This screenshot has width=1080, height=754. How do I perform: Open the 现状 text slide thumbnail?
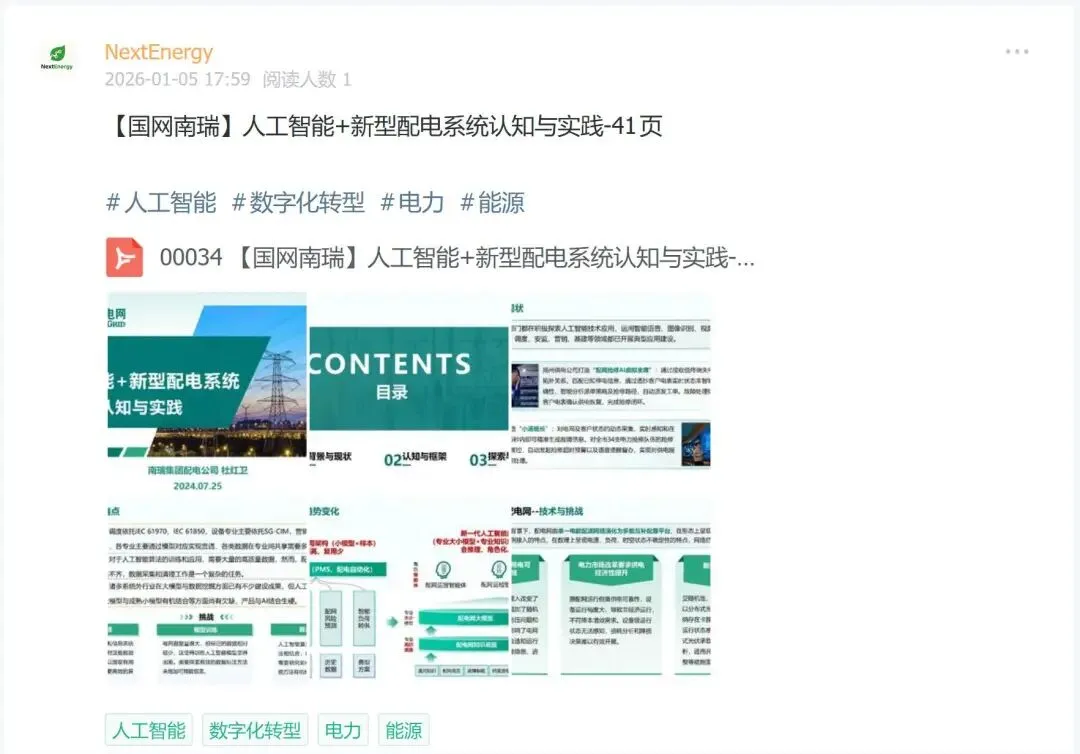(x=611, y=392)
